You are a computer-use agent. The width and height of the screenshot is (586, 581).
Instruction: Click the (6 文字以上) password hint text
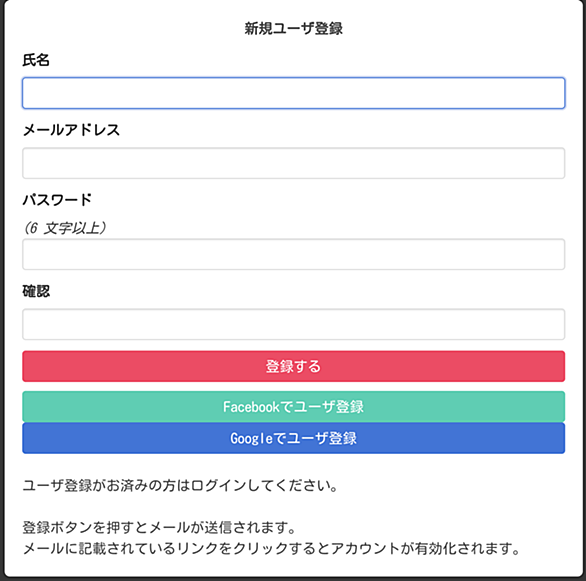click(65, 228)
